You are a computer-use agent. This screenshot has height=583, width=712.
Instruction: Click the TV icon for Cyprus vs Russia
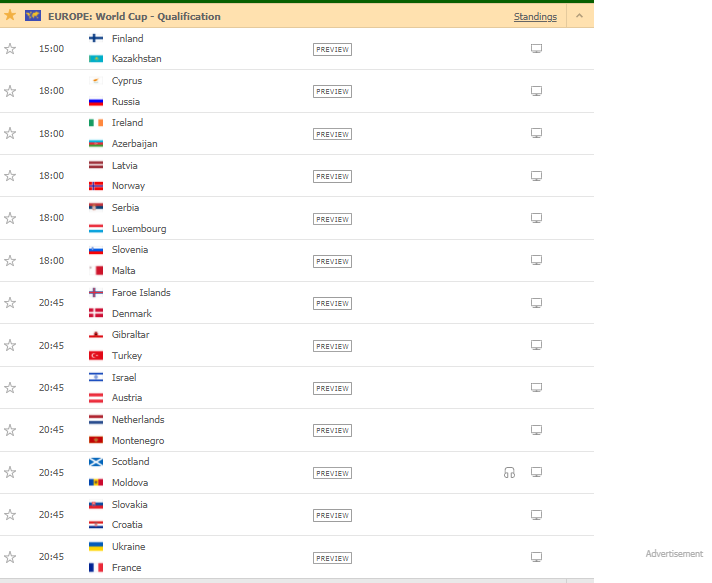point(536,91)
